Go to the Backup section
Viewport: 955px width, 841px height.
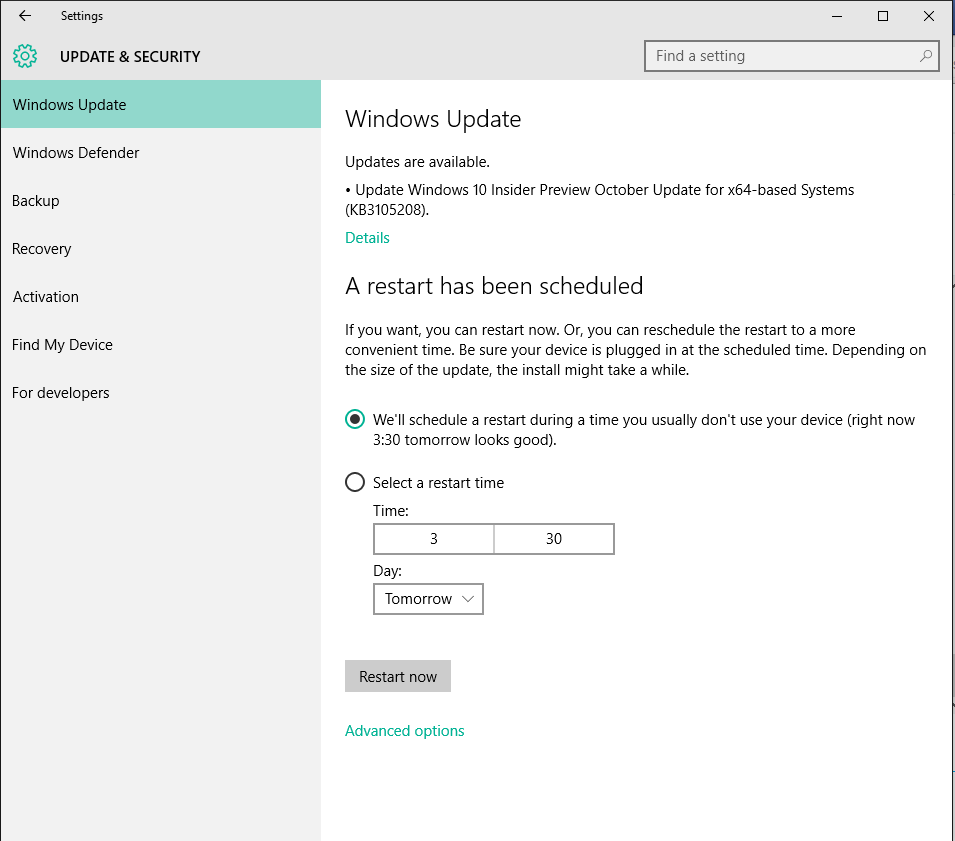[x=161, y=200]
